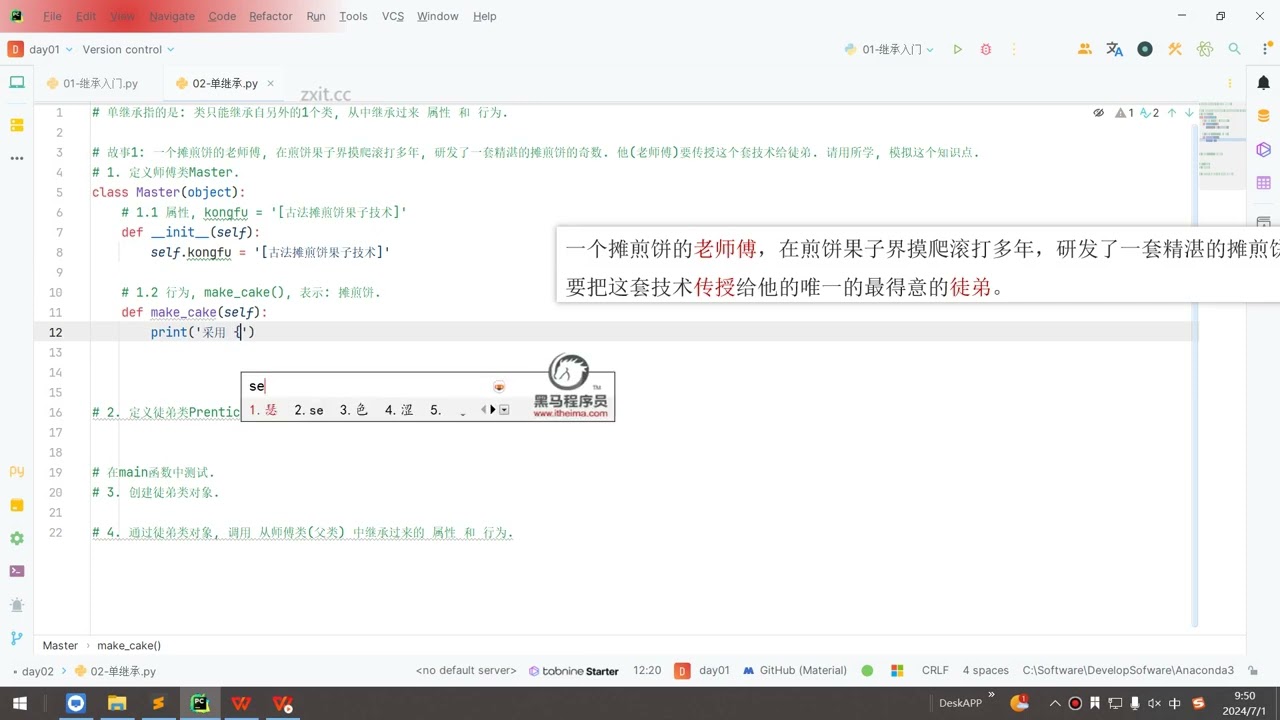Click the make_cake() breadcrumb

point(129,646)
